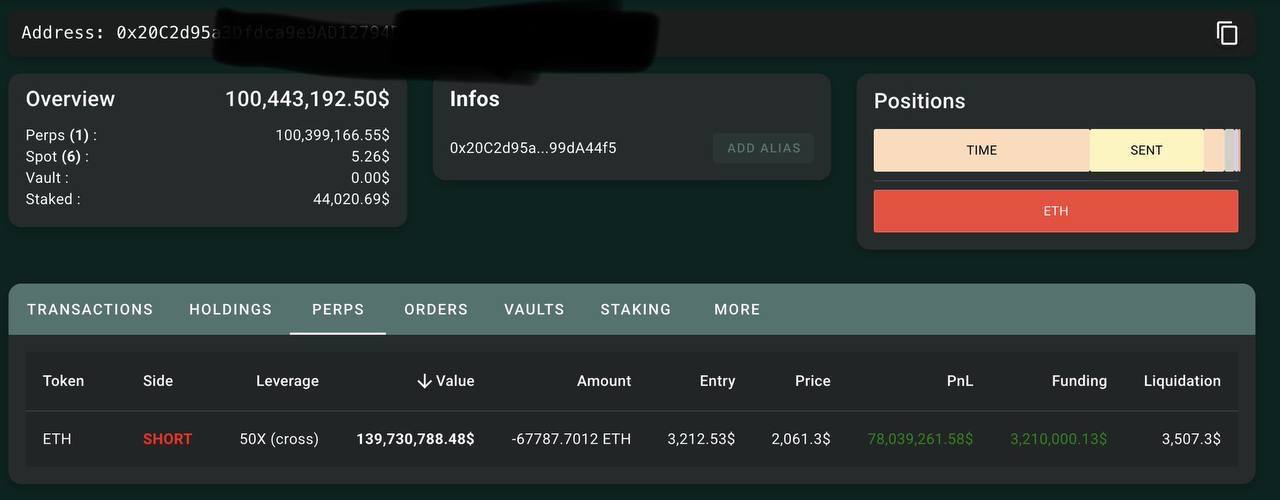Click the ADD ALIAS button
1280x500 pixels.
763,148
